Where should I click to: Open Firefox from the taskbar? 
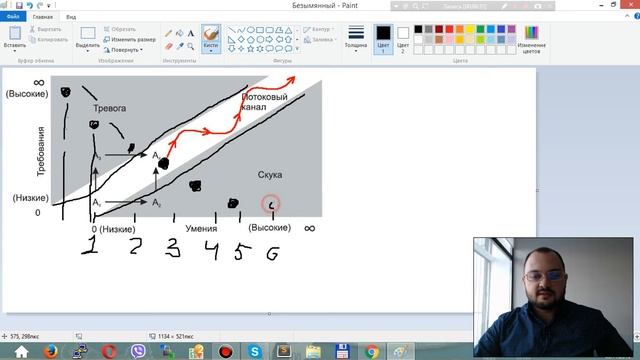point(51,351)
